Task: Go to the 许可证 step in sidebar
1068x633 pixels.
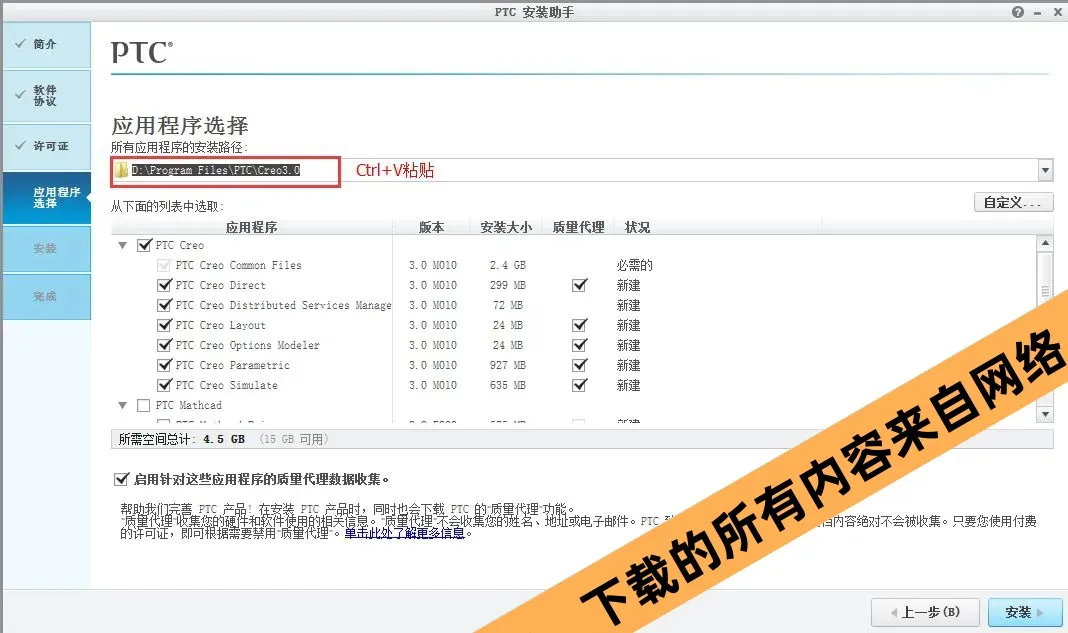Action: coord(47,146)
